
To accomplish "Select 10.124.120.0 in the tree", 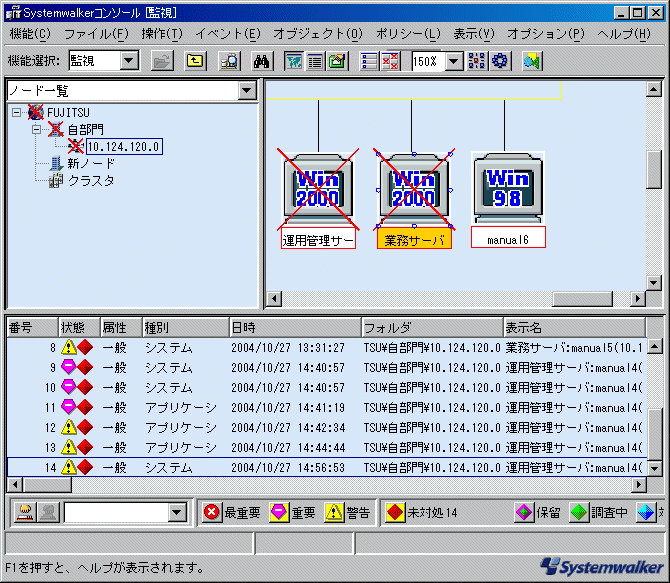I will [x=124, y=147].
